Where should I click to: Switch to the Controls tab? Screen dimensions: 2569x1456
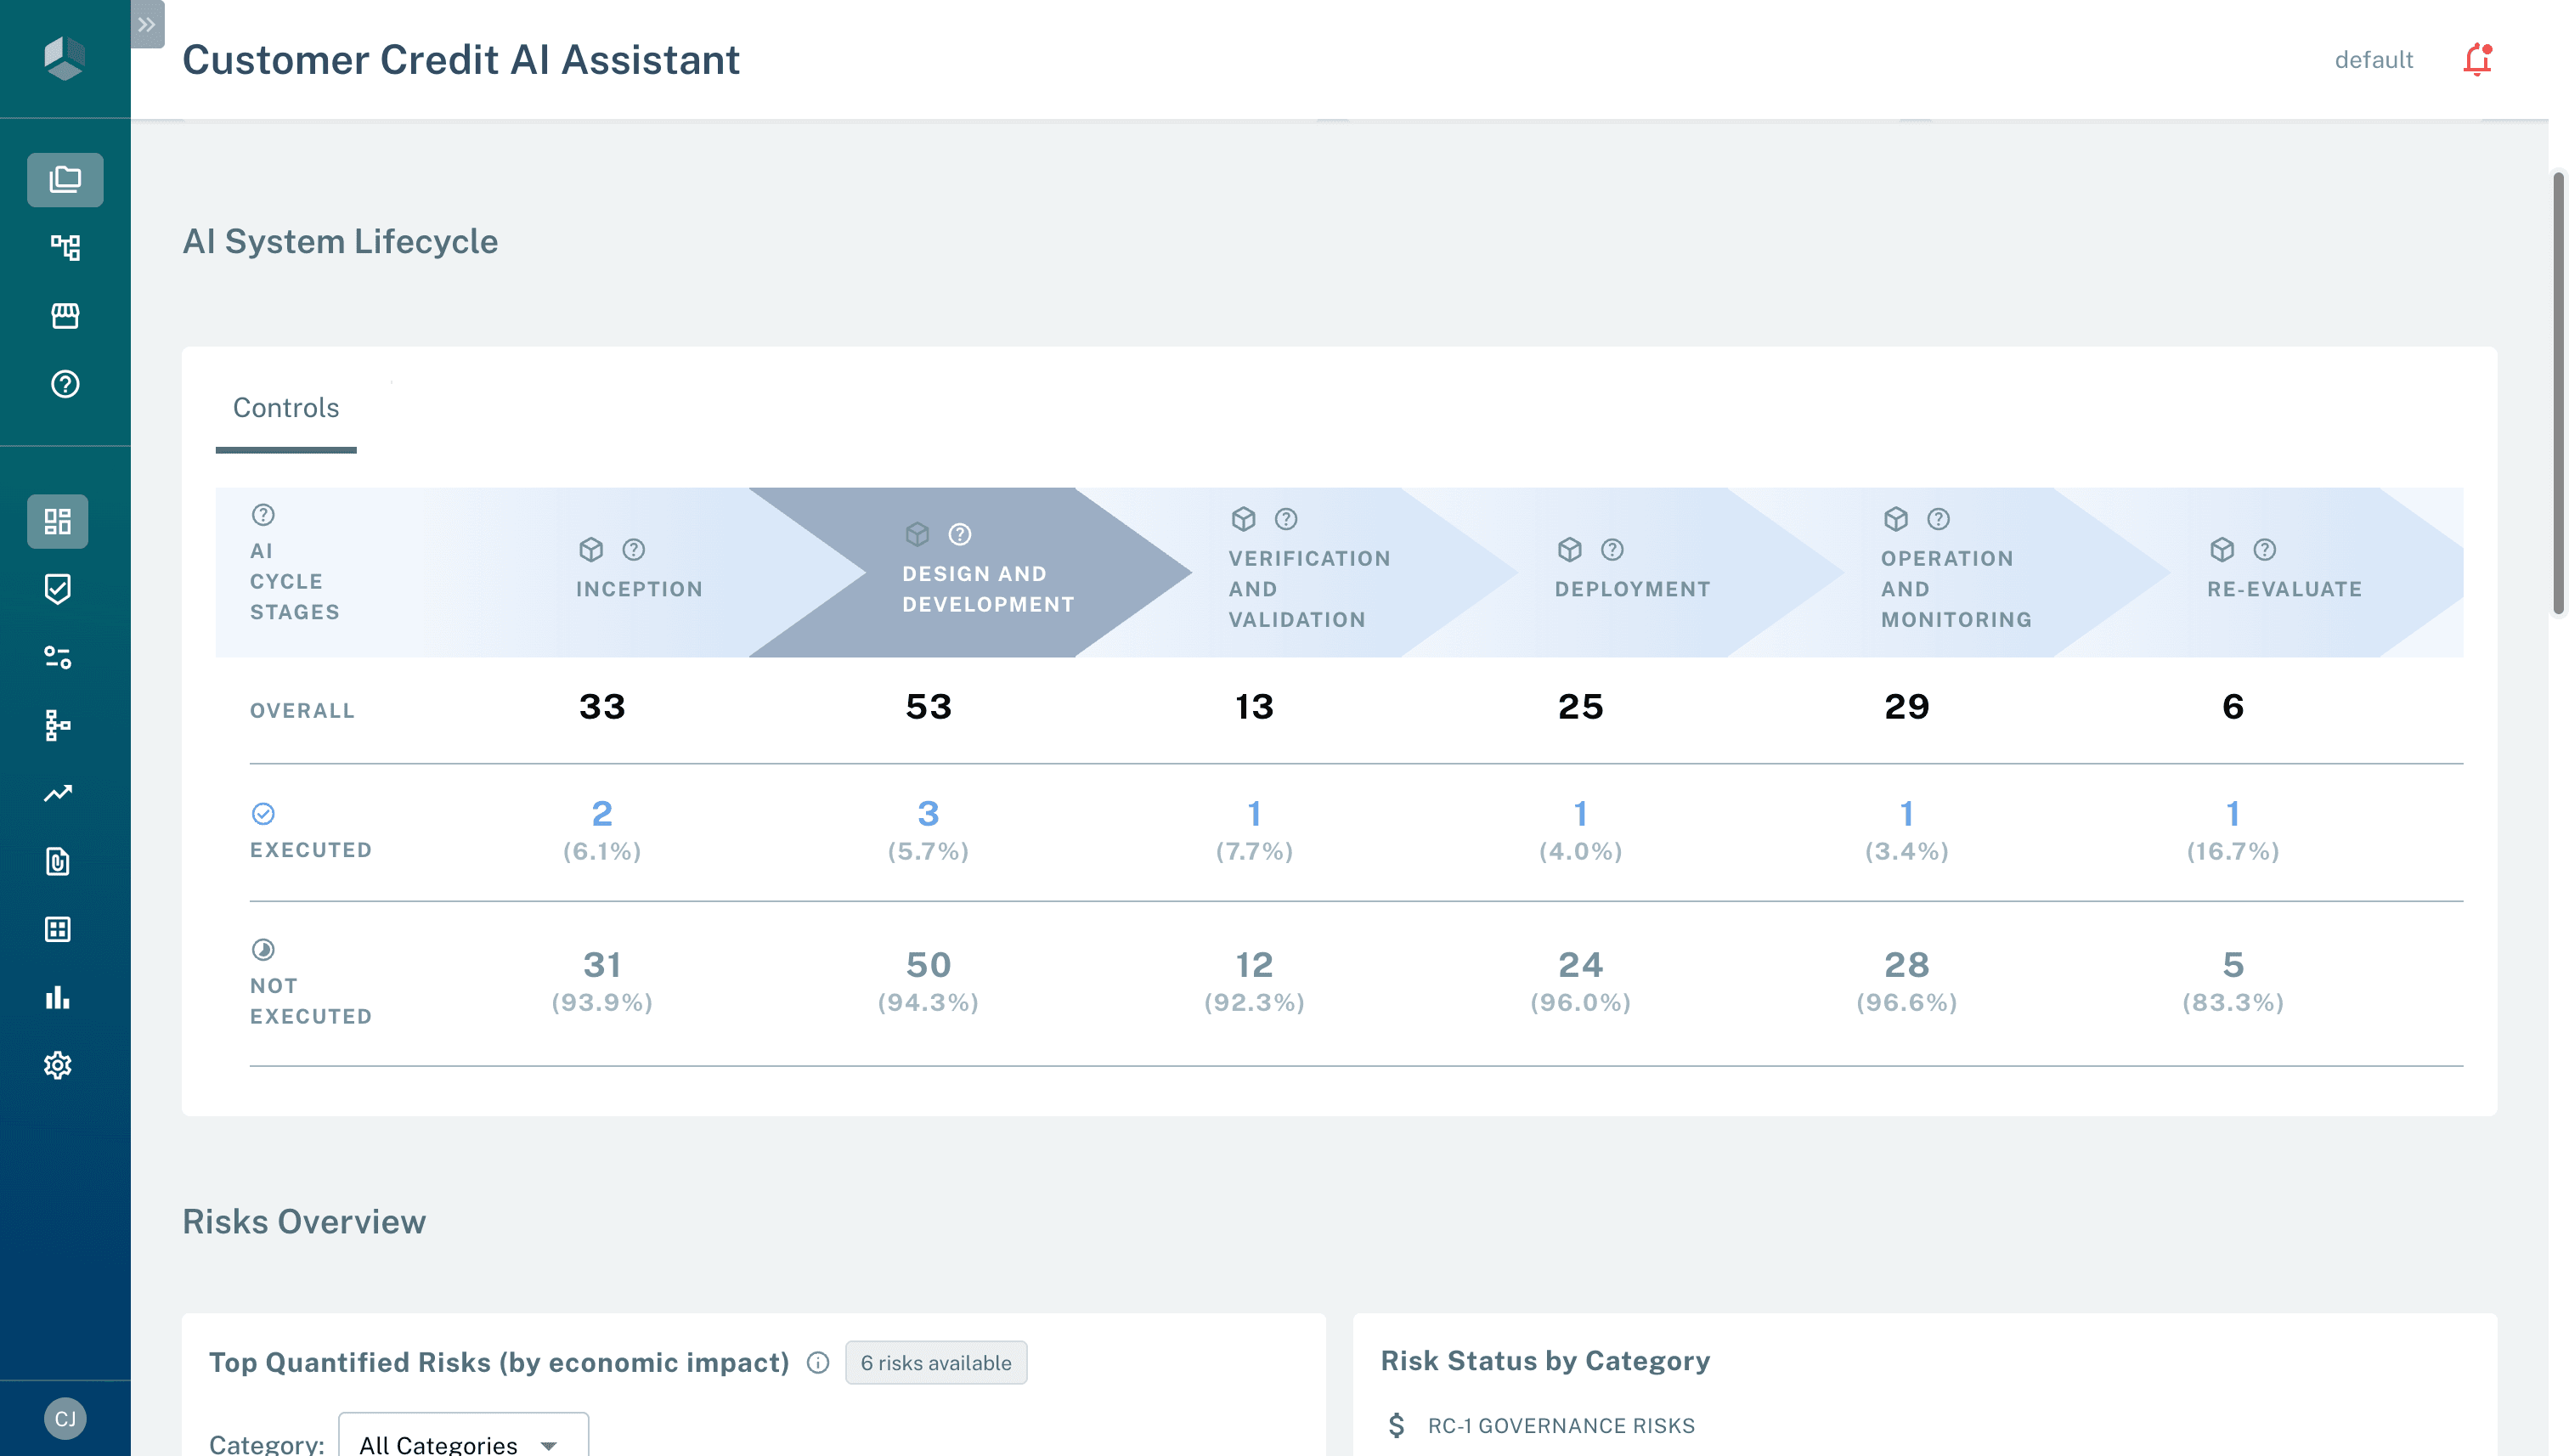[285, 408]
